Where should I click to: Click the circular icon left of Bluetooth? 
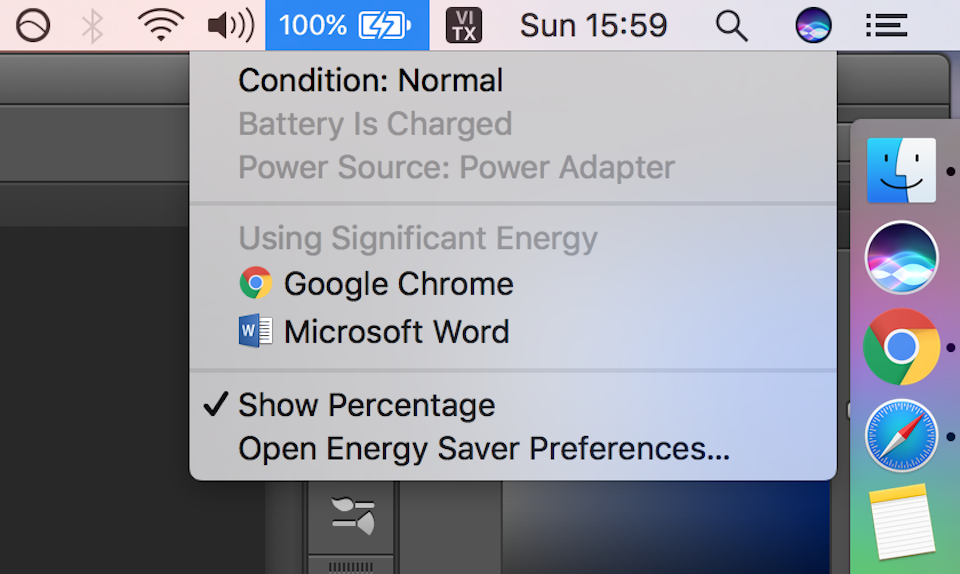(33, 25)
